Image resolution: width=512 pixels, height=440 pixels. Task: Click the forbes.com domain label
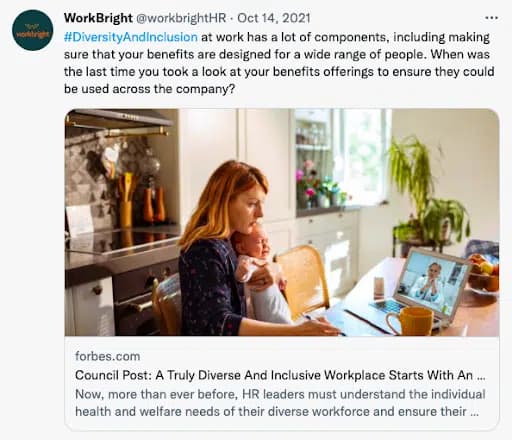click(107, 356)
